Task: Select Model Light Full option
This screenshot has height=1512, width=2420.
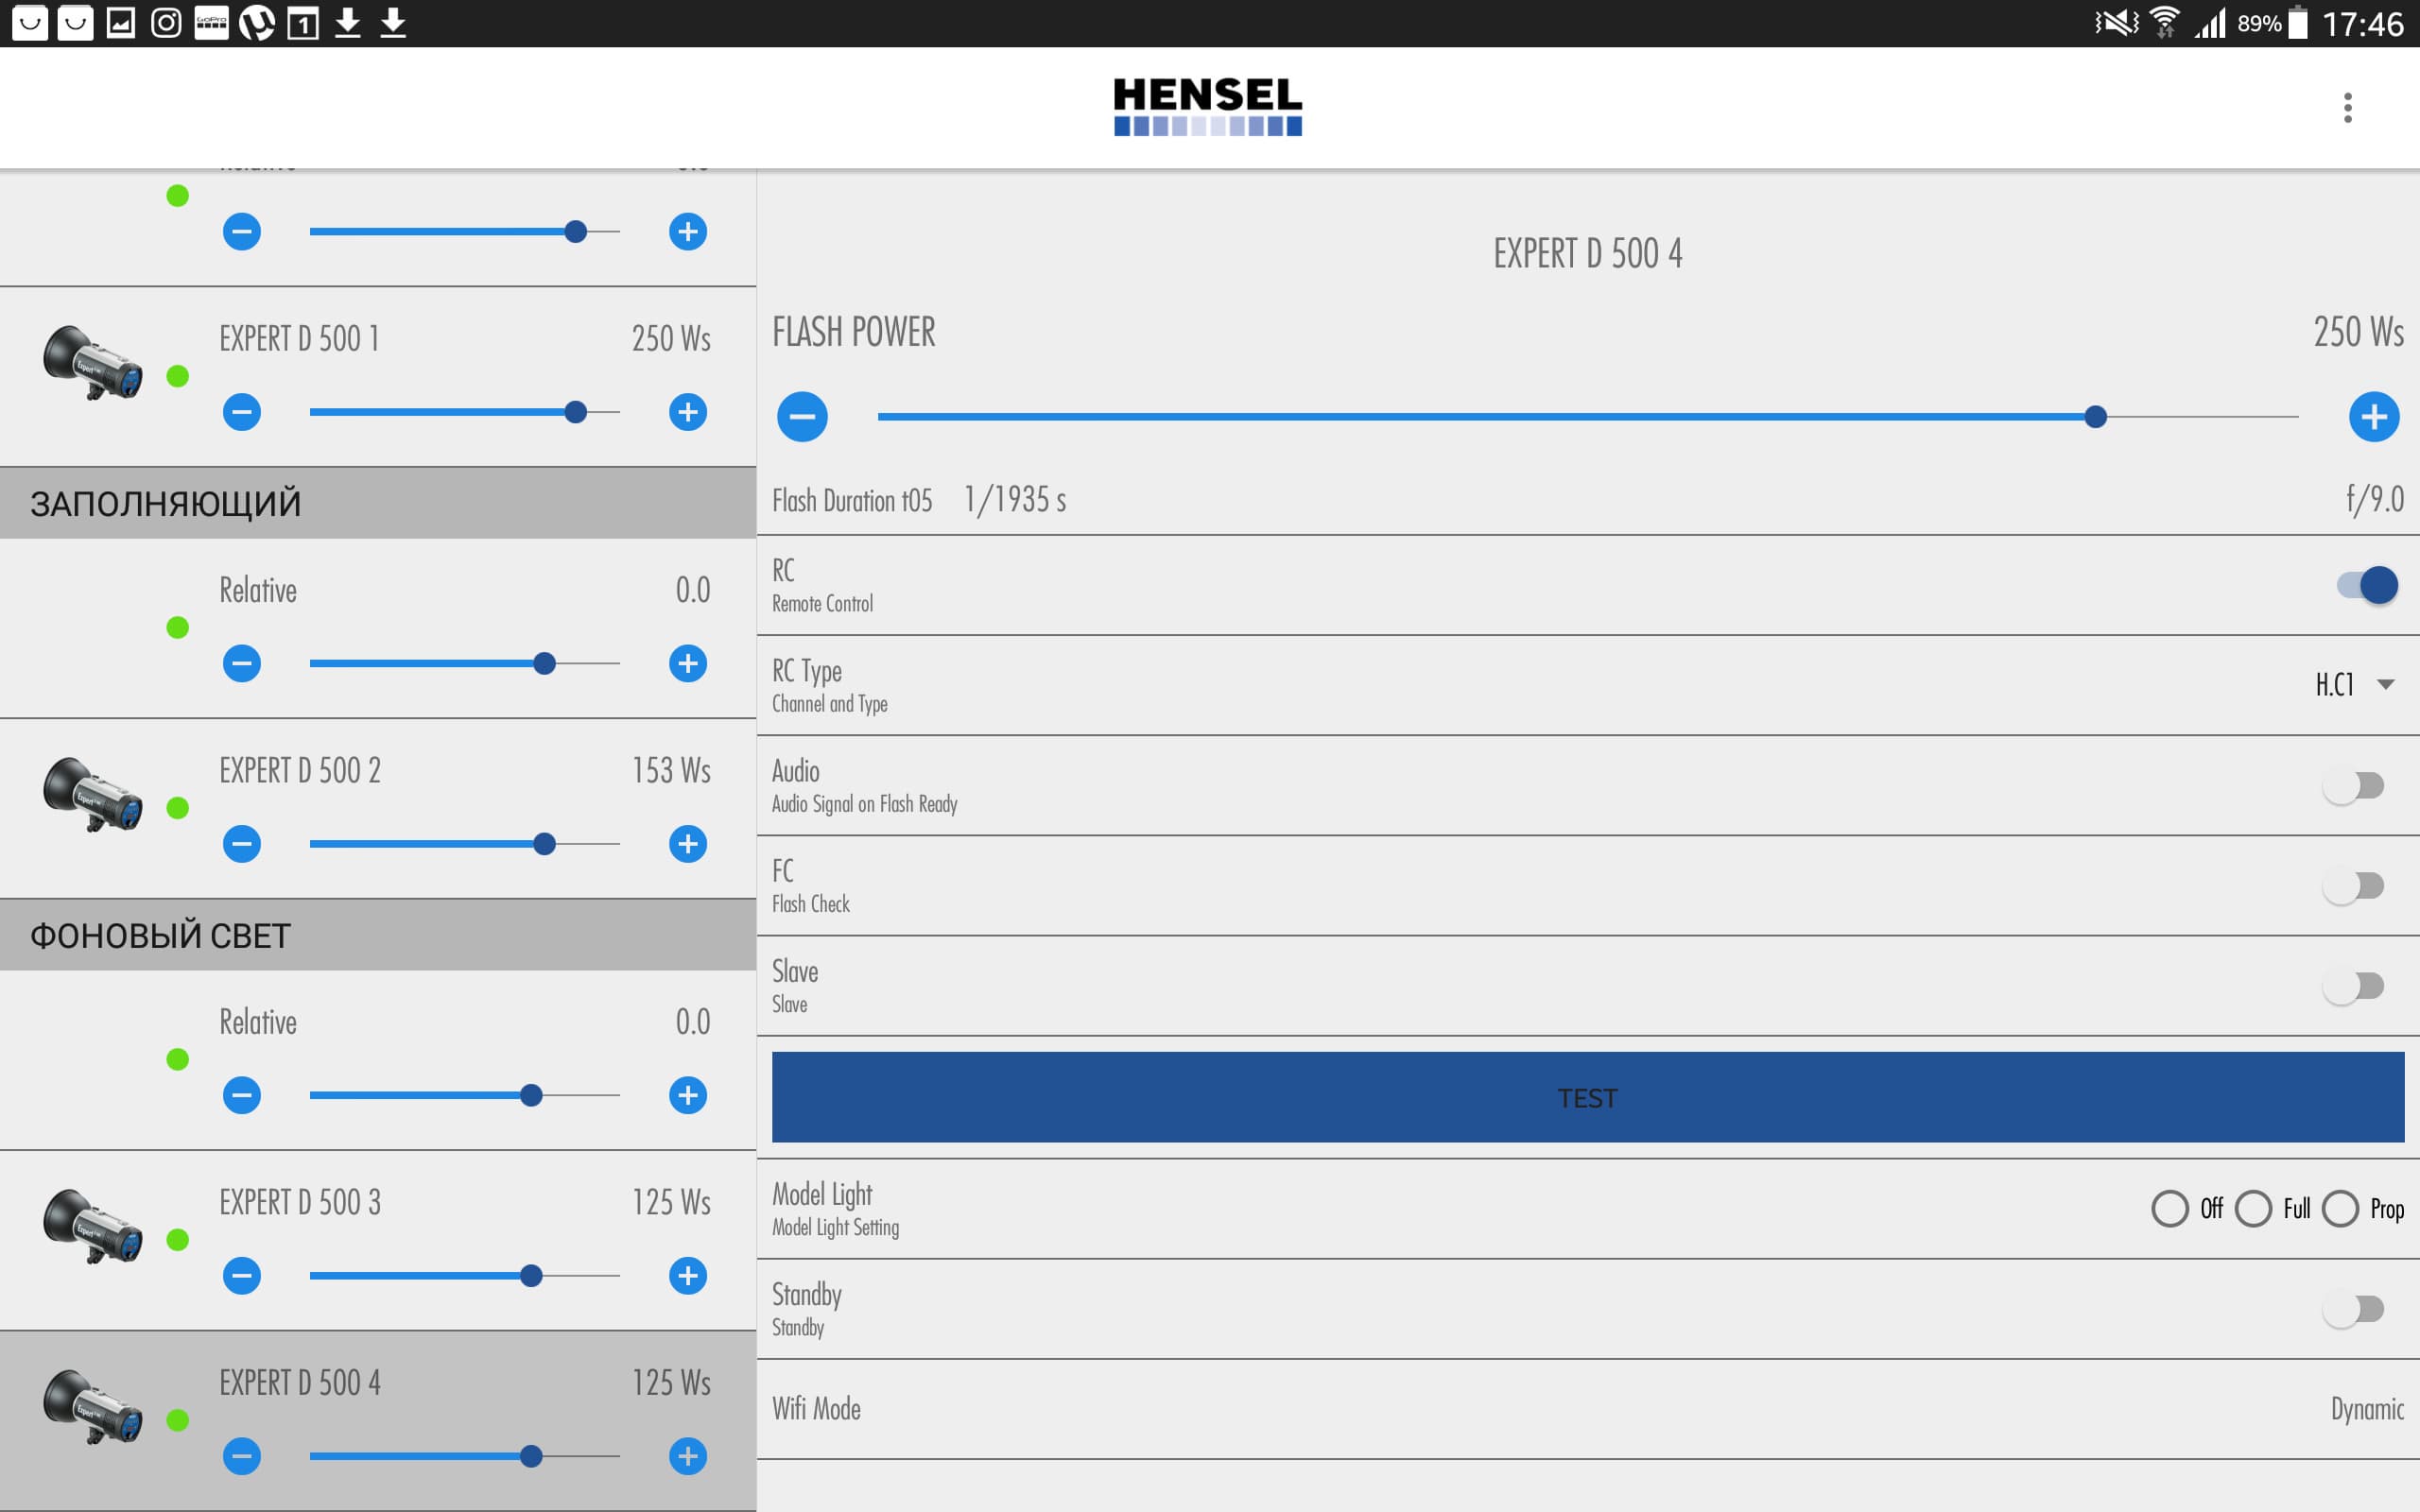Action: 2253,1208
